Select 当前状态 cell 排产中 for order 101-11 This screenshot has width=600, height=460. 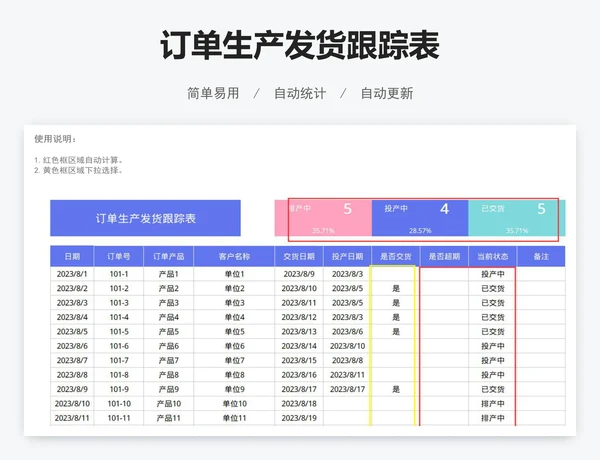[x=492, y=418]
